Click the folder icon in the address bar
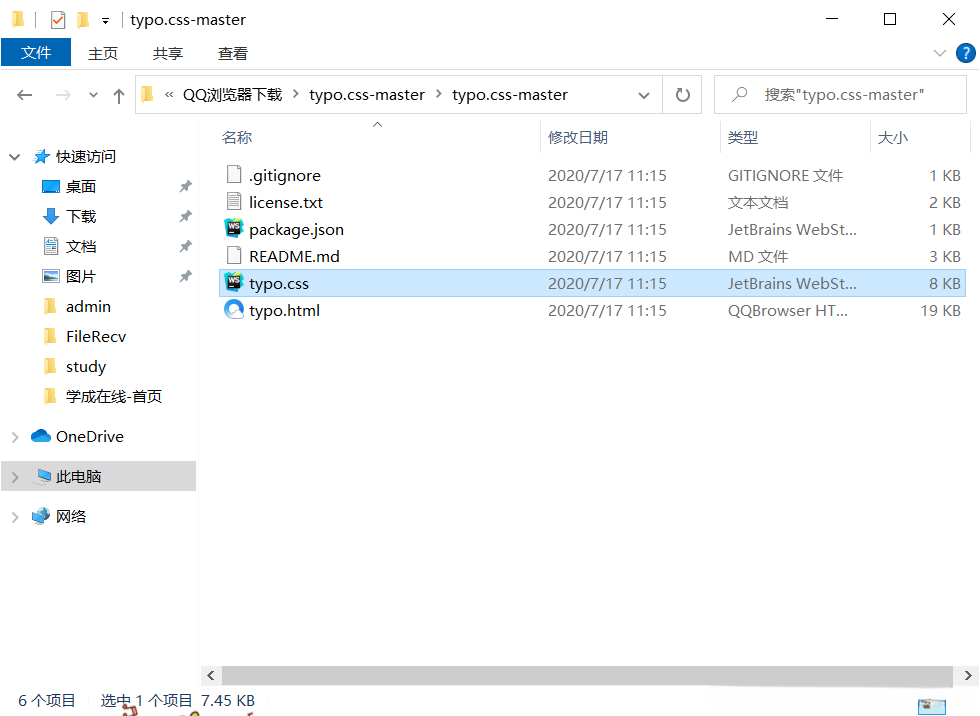Image resolution: width=980 pixels, height=716 pixels. tap(148, 94)
